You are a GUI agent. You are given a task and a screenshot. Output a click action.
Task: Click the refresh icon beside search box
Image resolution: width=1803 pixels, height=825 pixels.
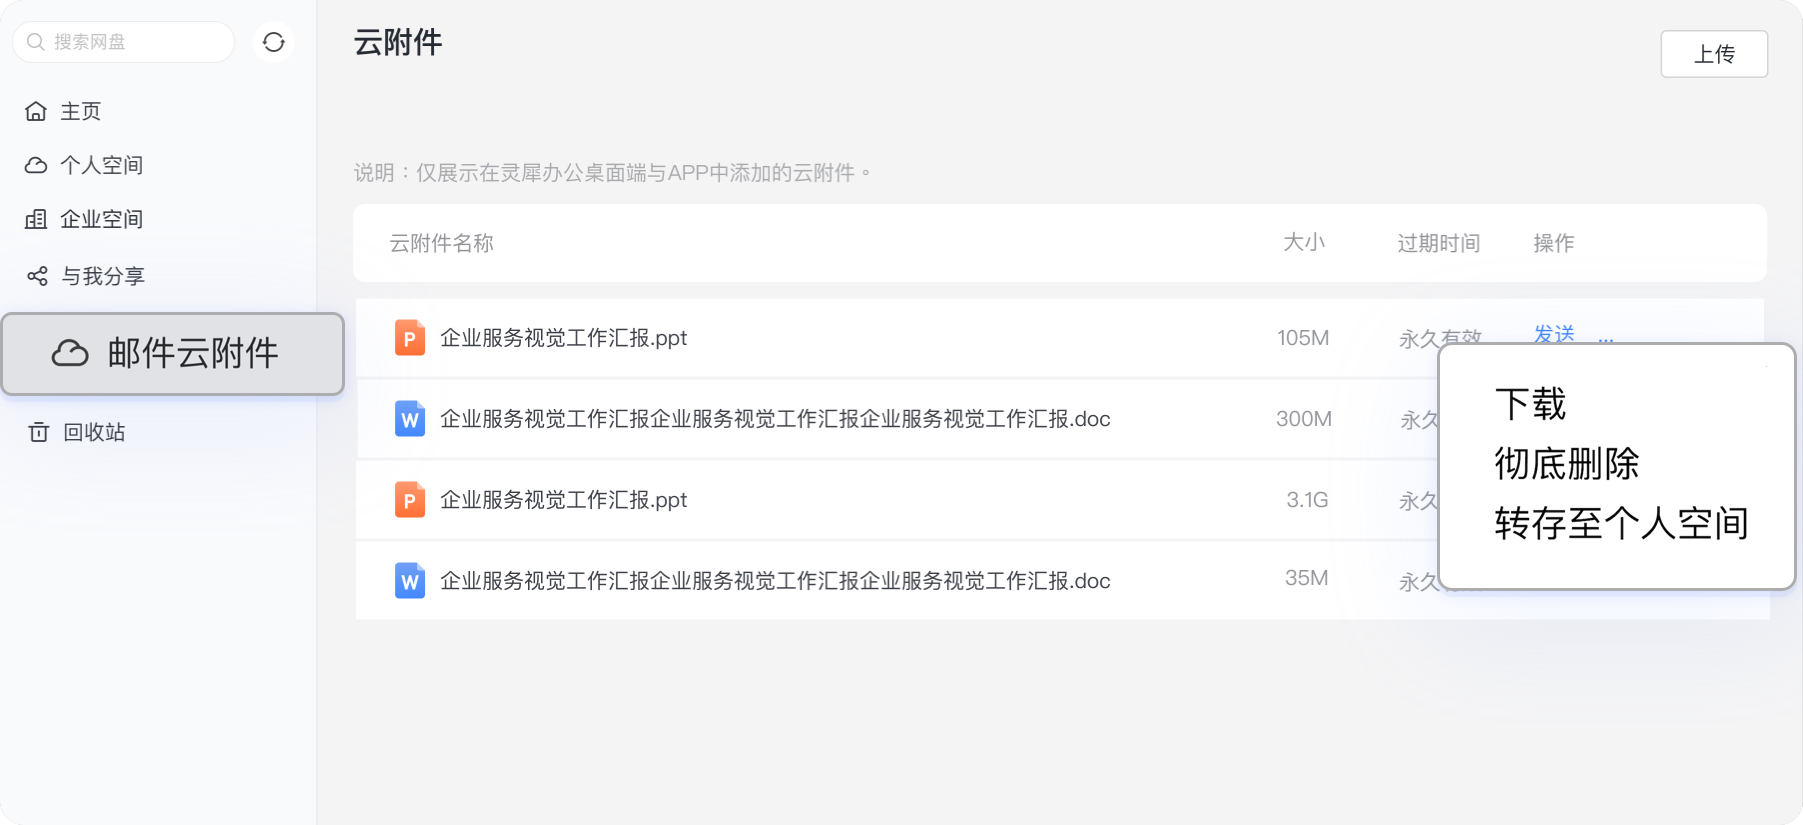click(x=273, y=42)
